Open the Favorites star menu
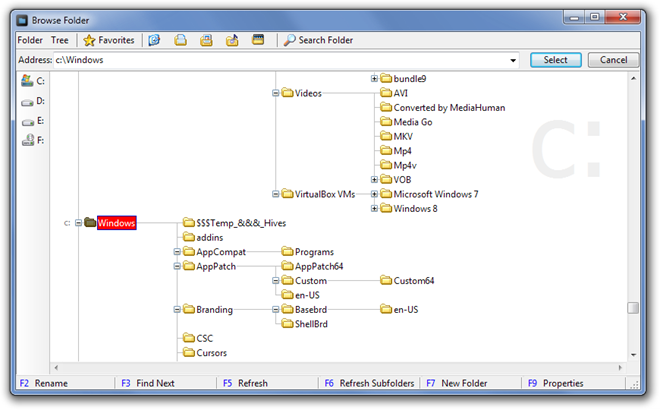 click(109, 40)
